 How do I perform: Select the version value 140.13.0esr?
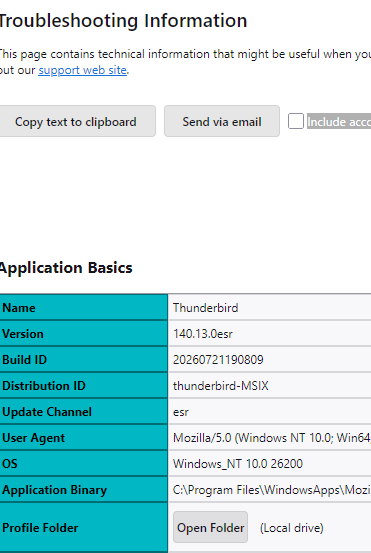[x=202, y=334]
